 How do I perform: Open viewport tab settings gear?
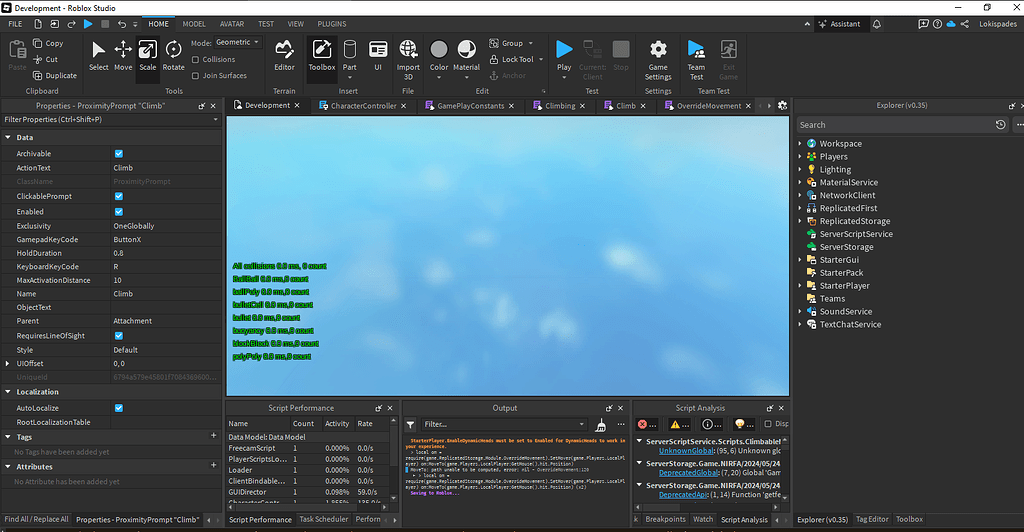[x=782, y=105]
